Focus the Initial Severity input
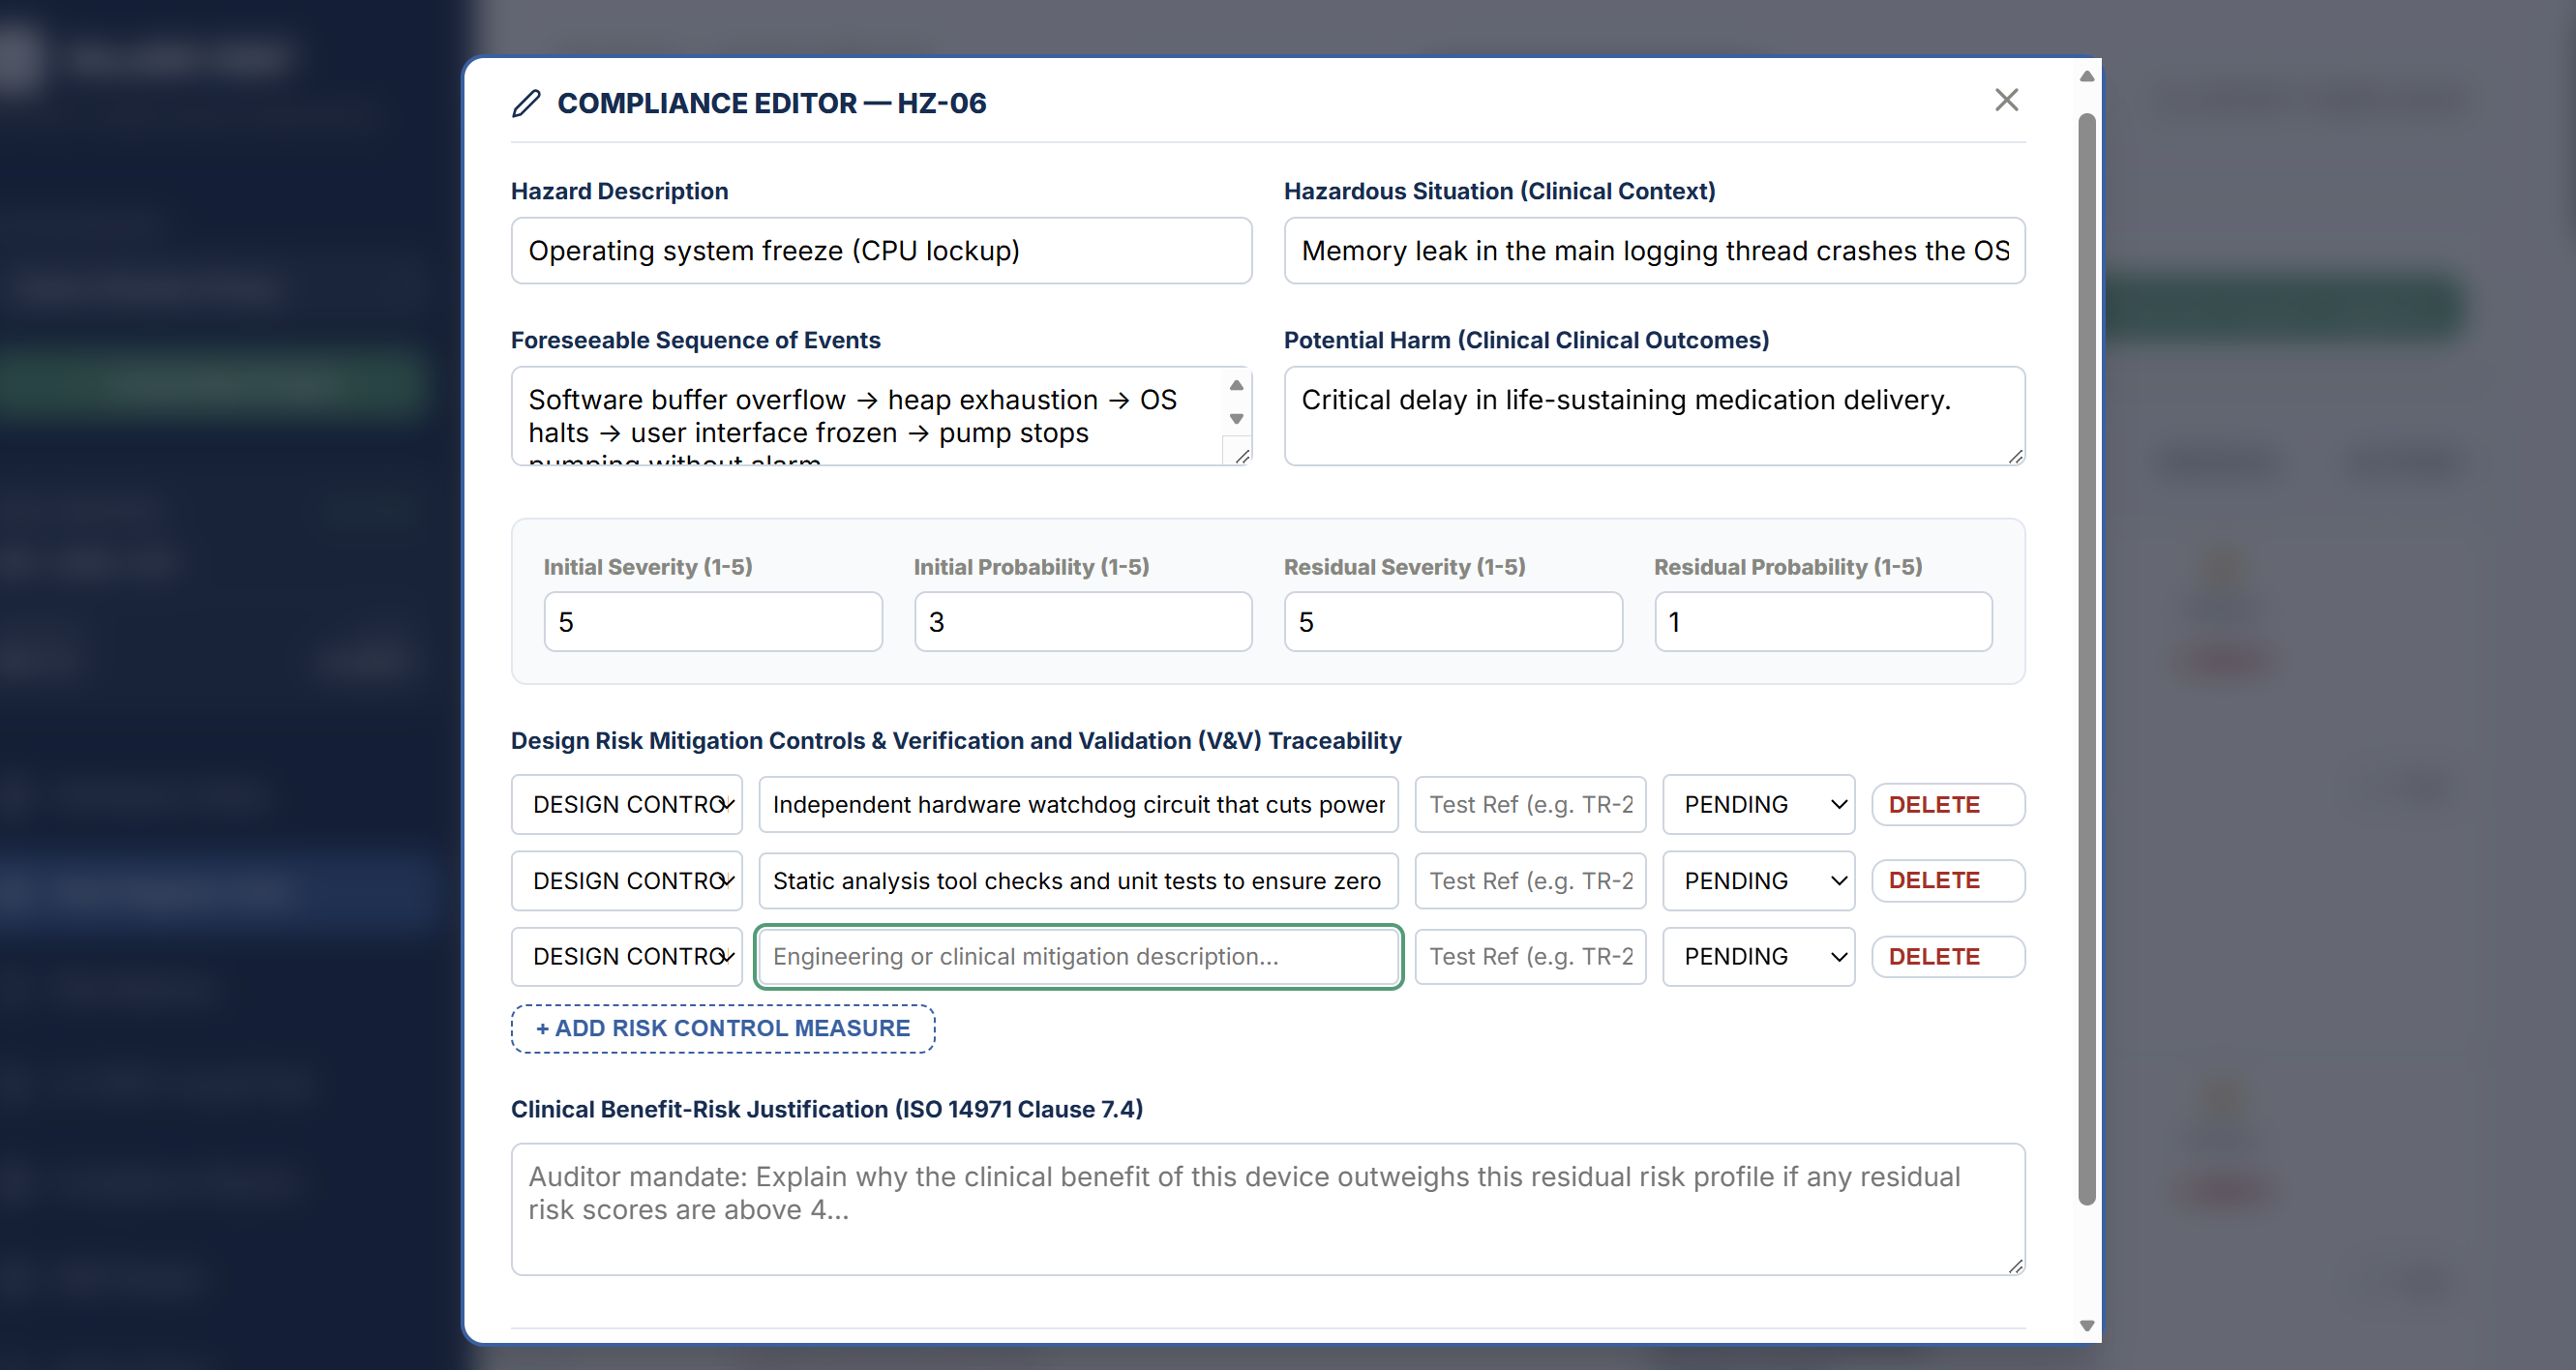This screenshot has height=1370, width=2576. point(713,622)
